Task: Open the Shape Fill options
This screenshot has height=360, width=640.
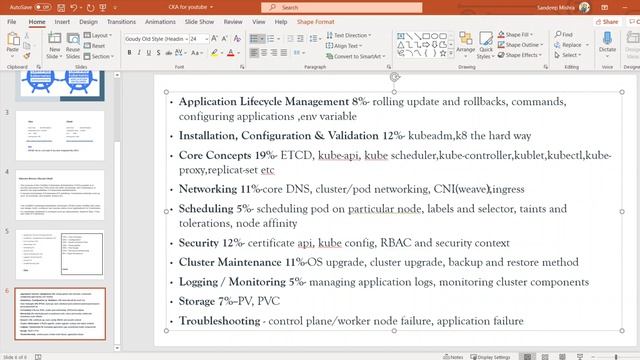Action: 515,35
